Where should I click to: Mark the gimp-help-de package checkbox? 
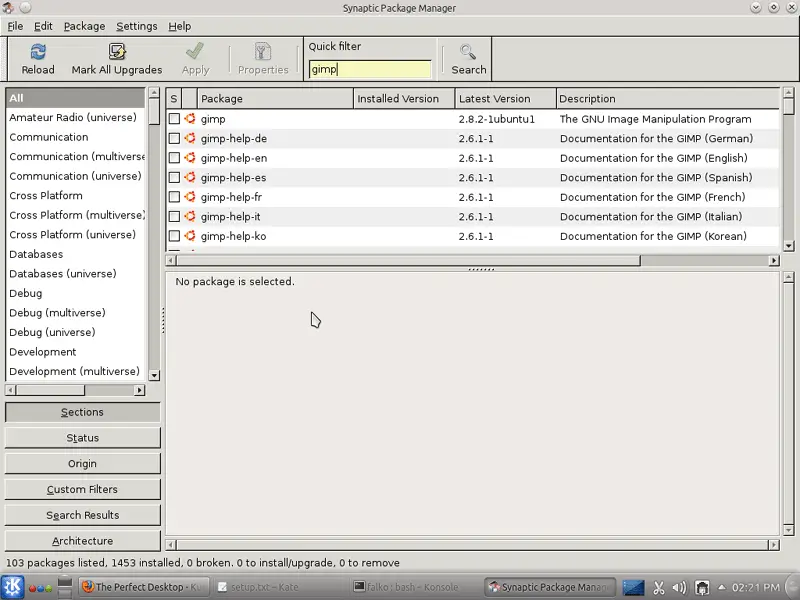(174, 138)
